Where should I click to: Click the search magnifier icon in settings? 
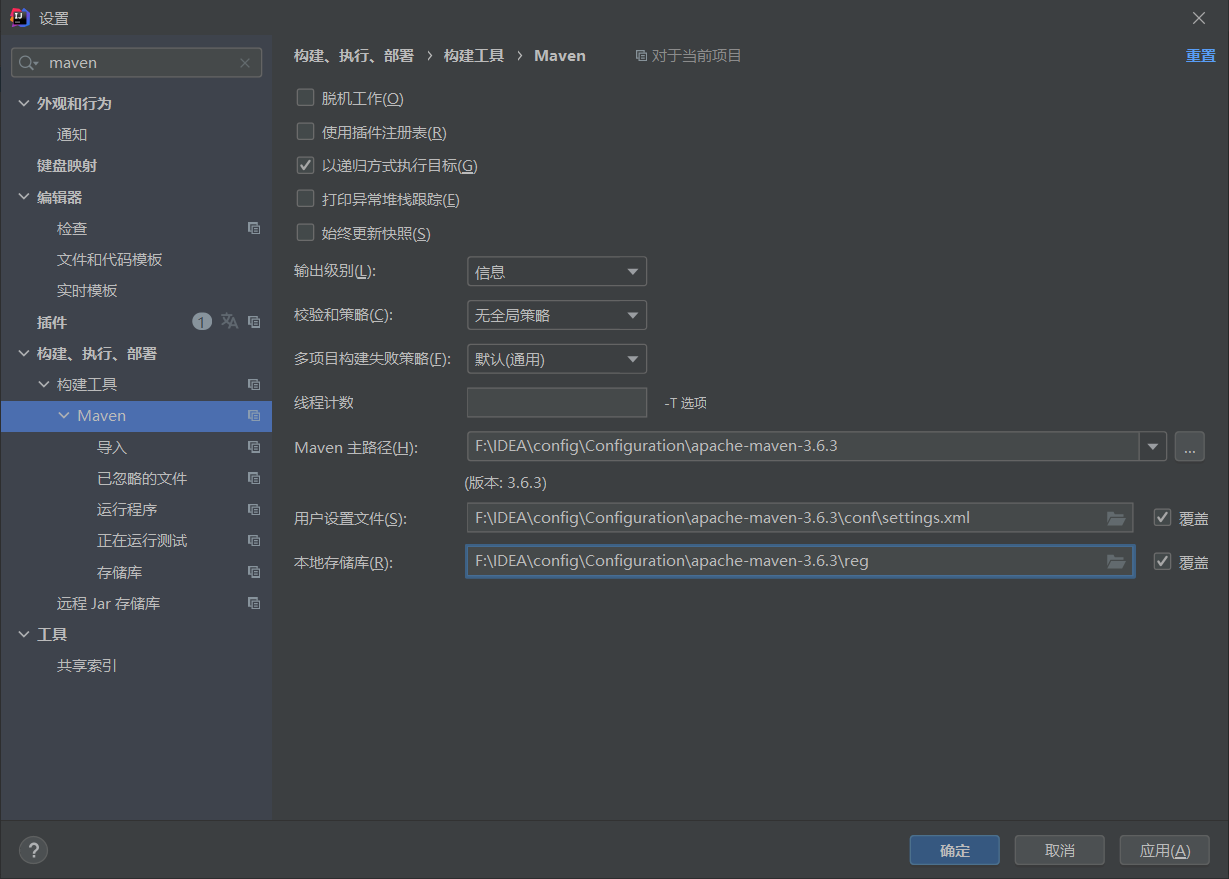click(x=27, y=62)
